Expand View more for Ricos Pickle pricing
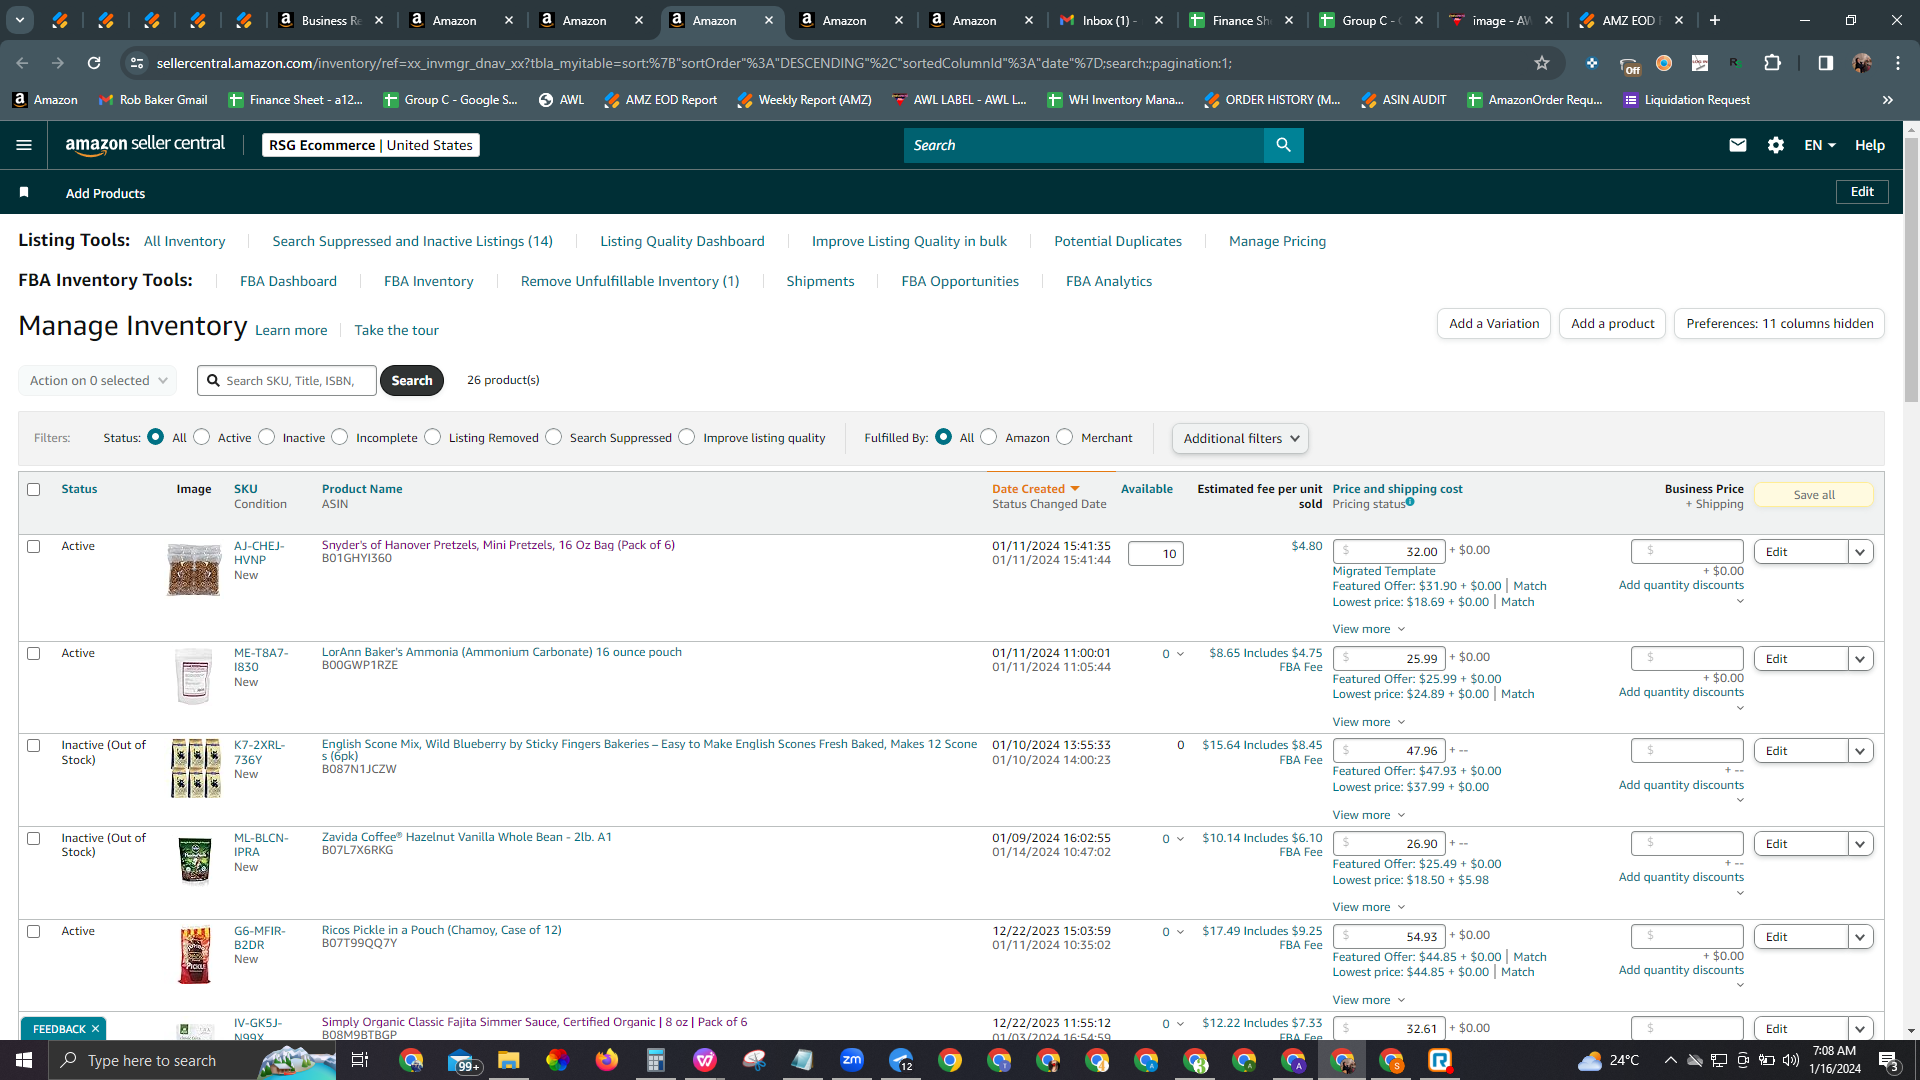 click(x=1369, y=1000)
